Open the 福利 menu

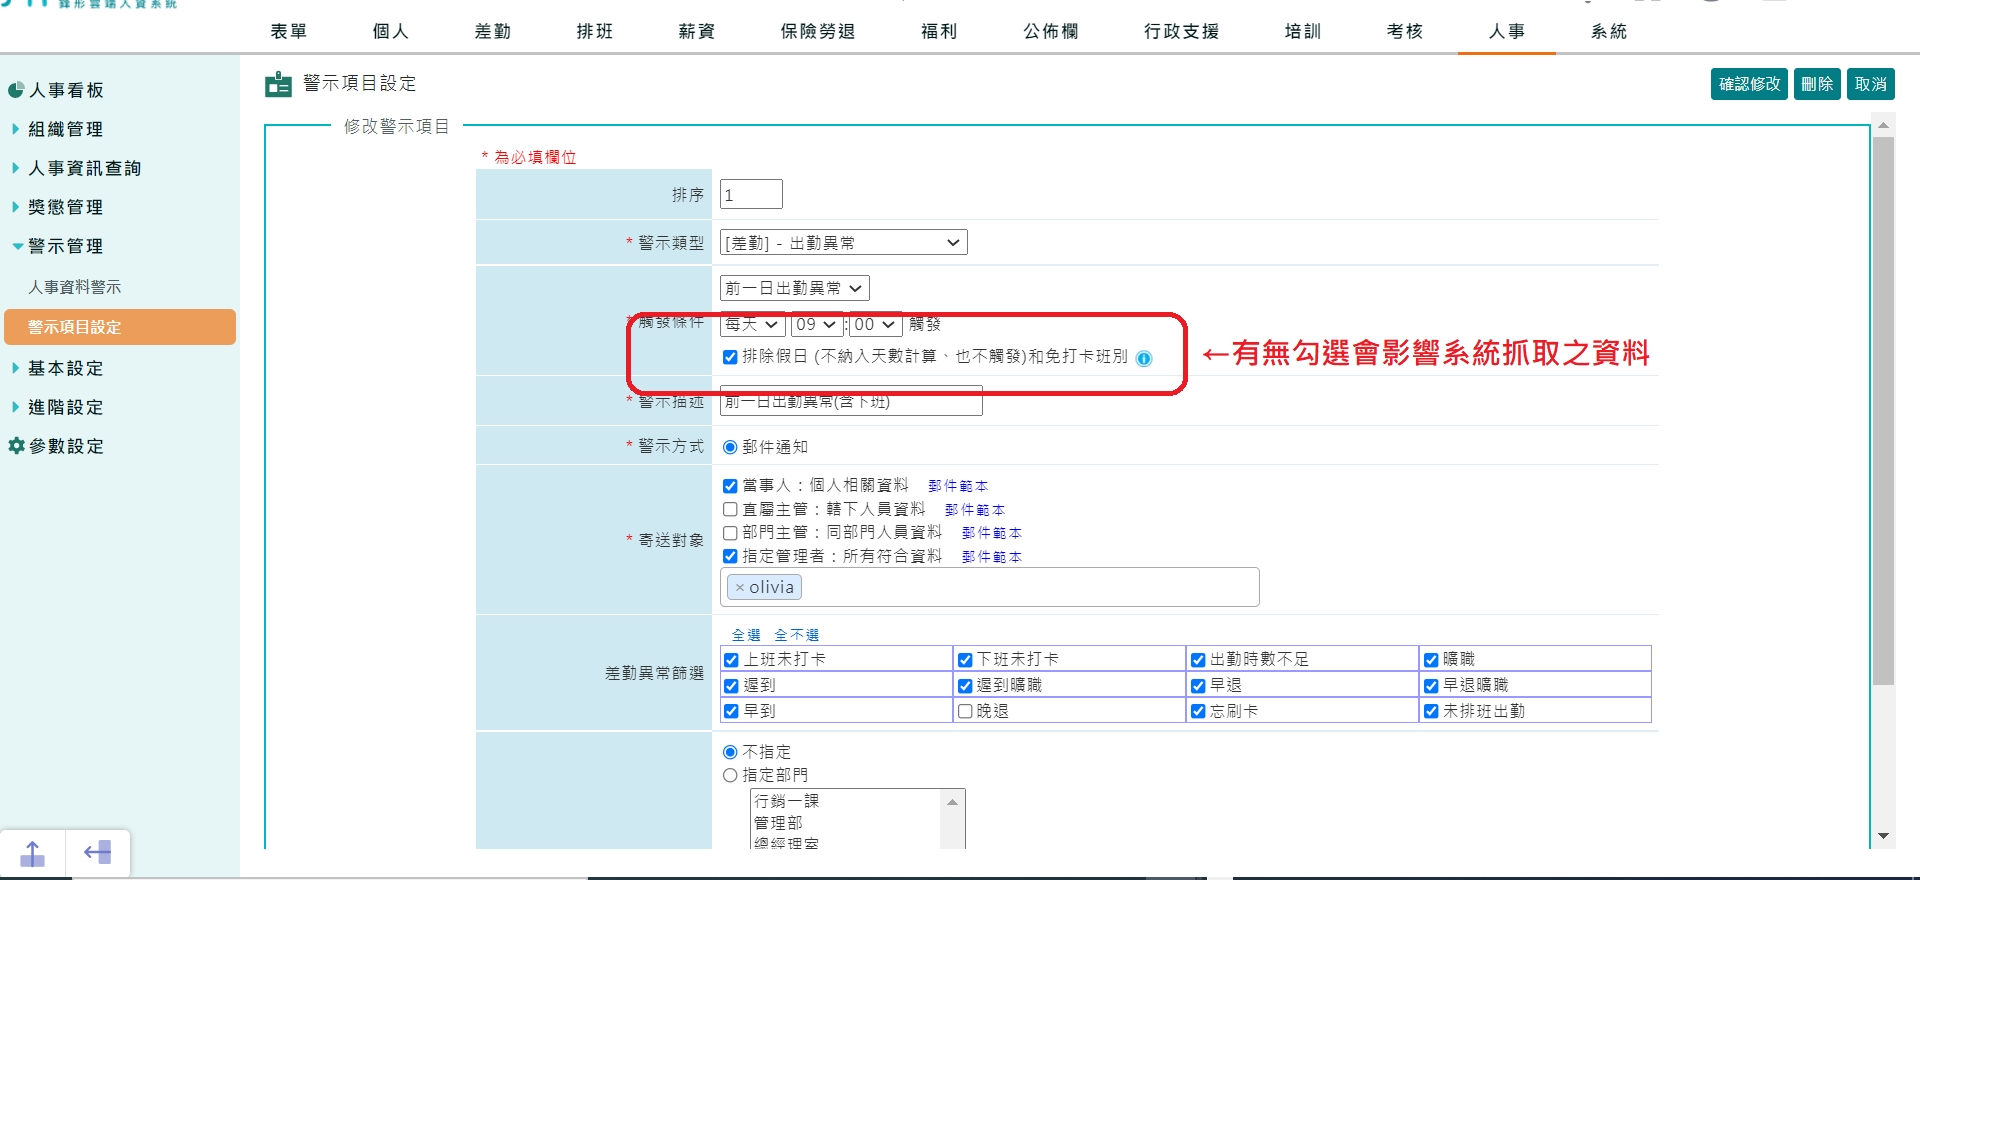click(x=937, y=31)
